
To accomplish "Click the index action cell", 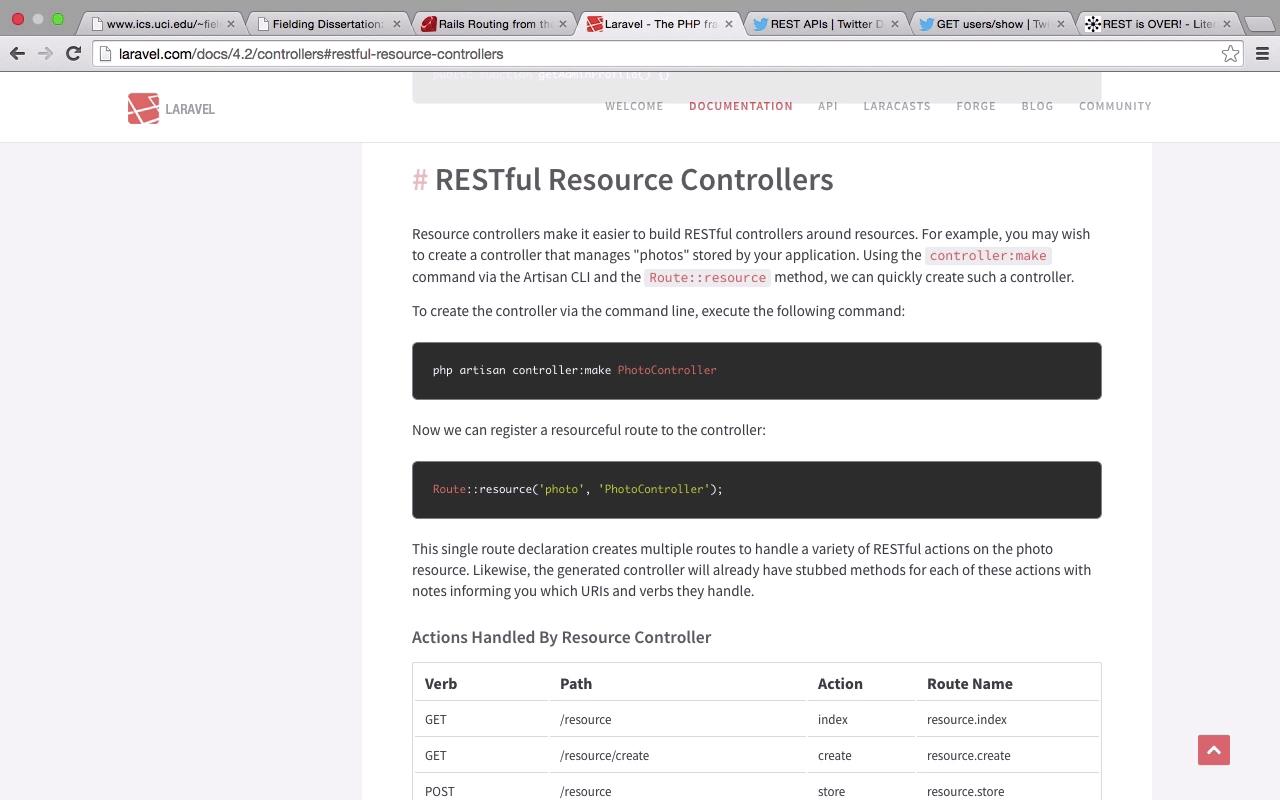I will point(833,720).
